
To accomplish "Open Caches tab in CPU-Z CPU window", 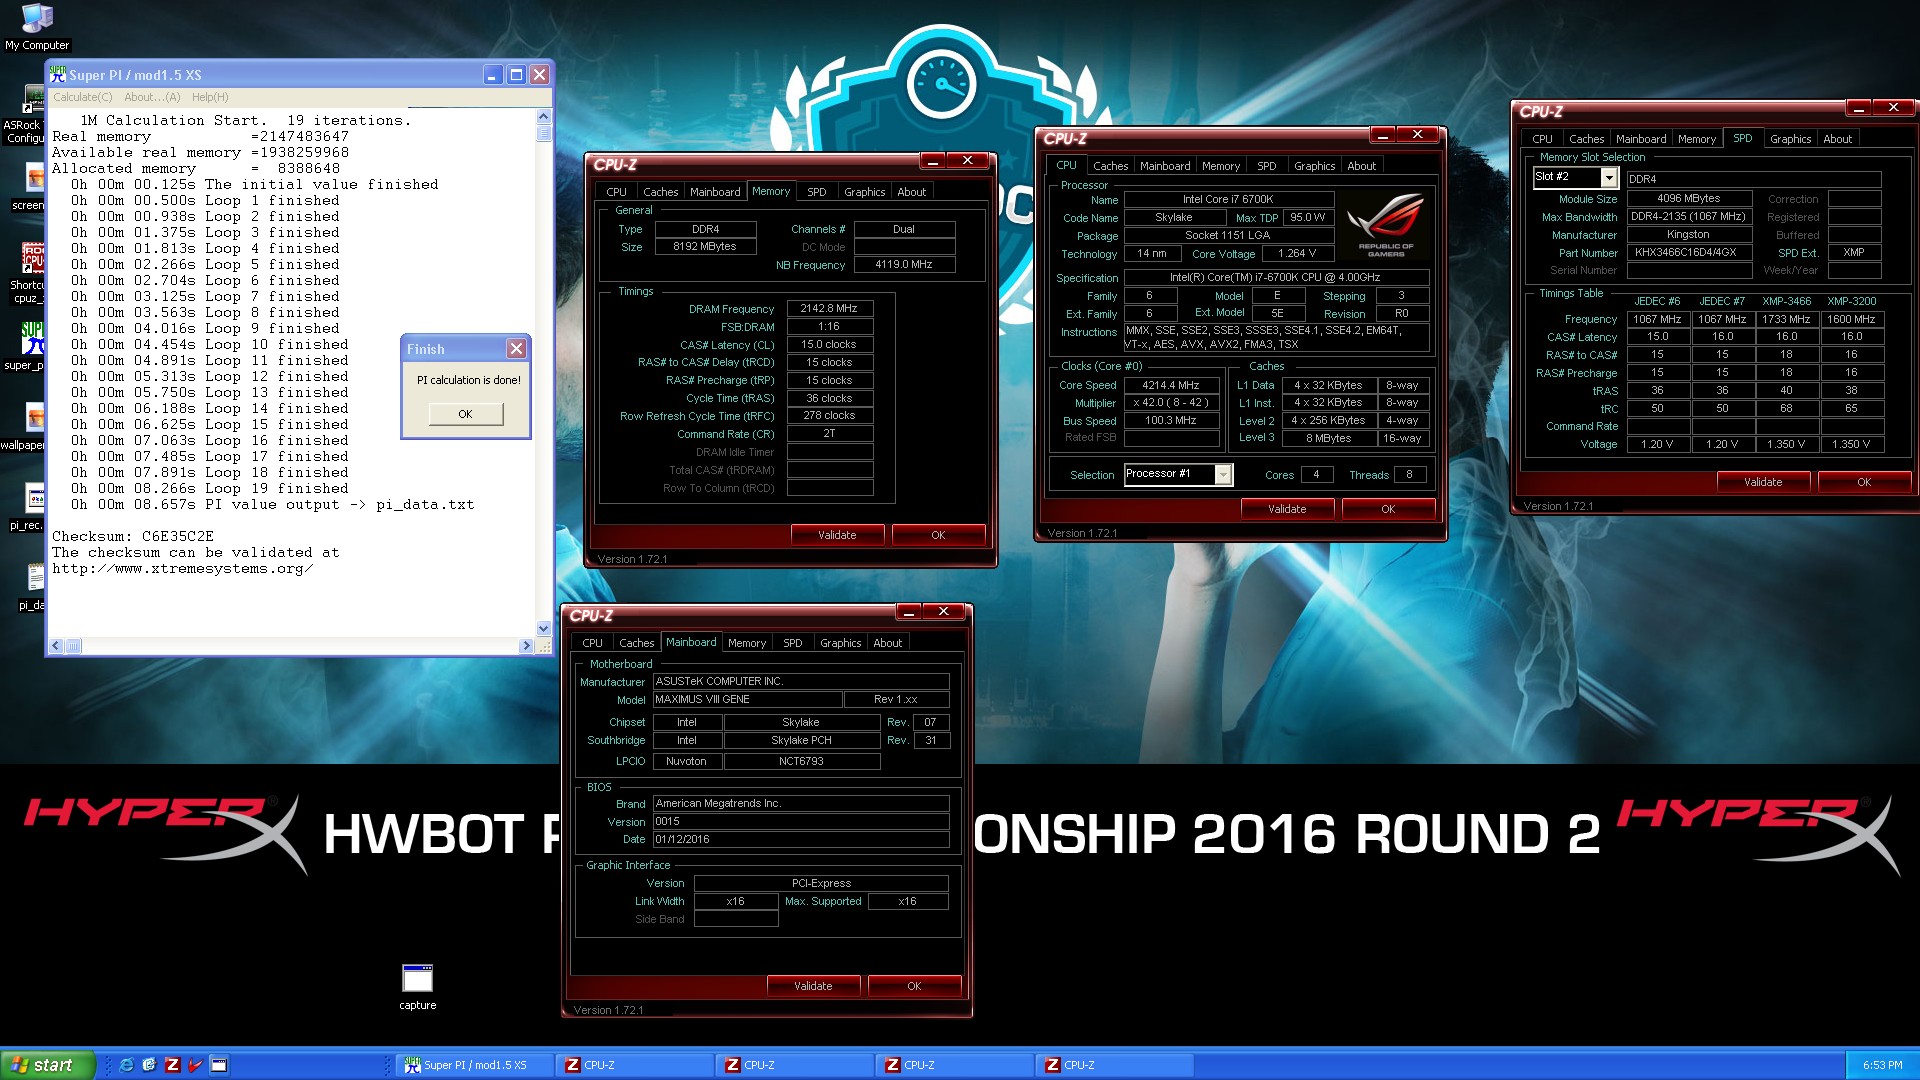I will pos(1110,166).
